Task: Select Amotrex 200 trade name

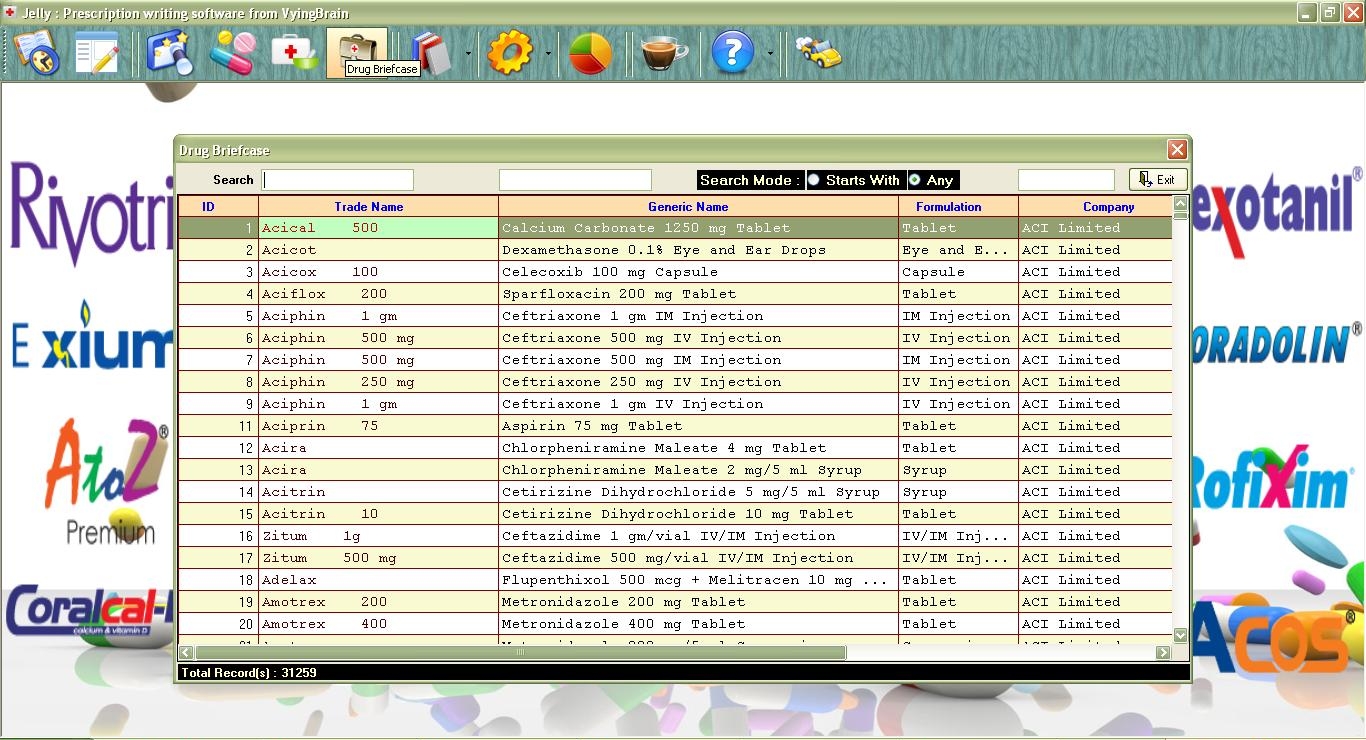Action: pyautogui.click(x=378, y=602)
